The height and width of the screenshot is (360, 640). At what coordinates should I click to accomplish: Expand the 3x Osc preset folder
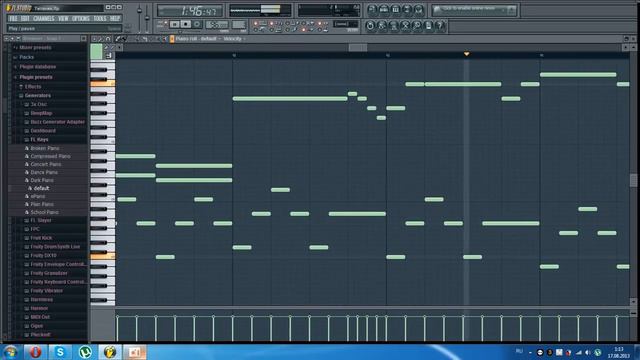38,104
